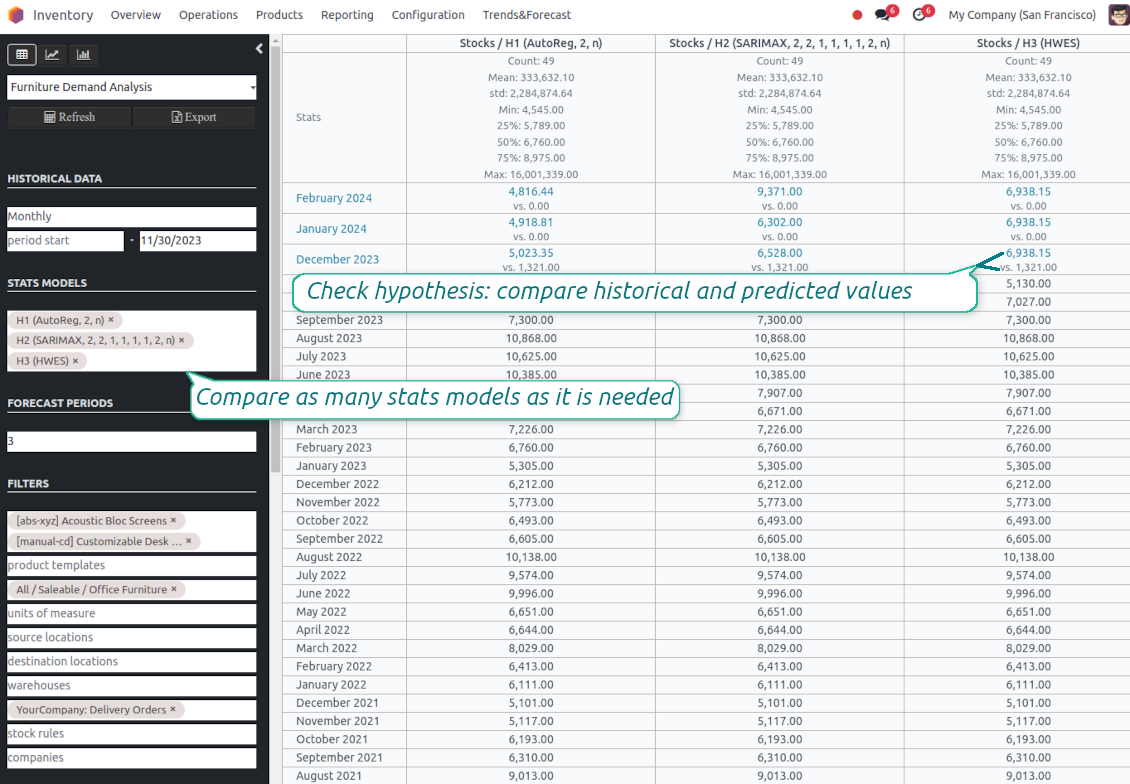Switch to table view icon

(22, 55)
